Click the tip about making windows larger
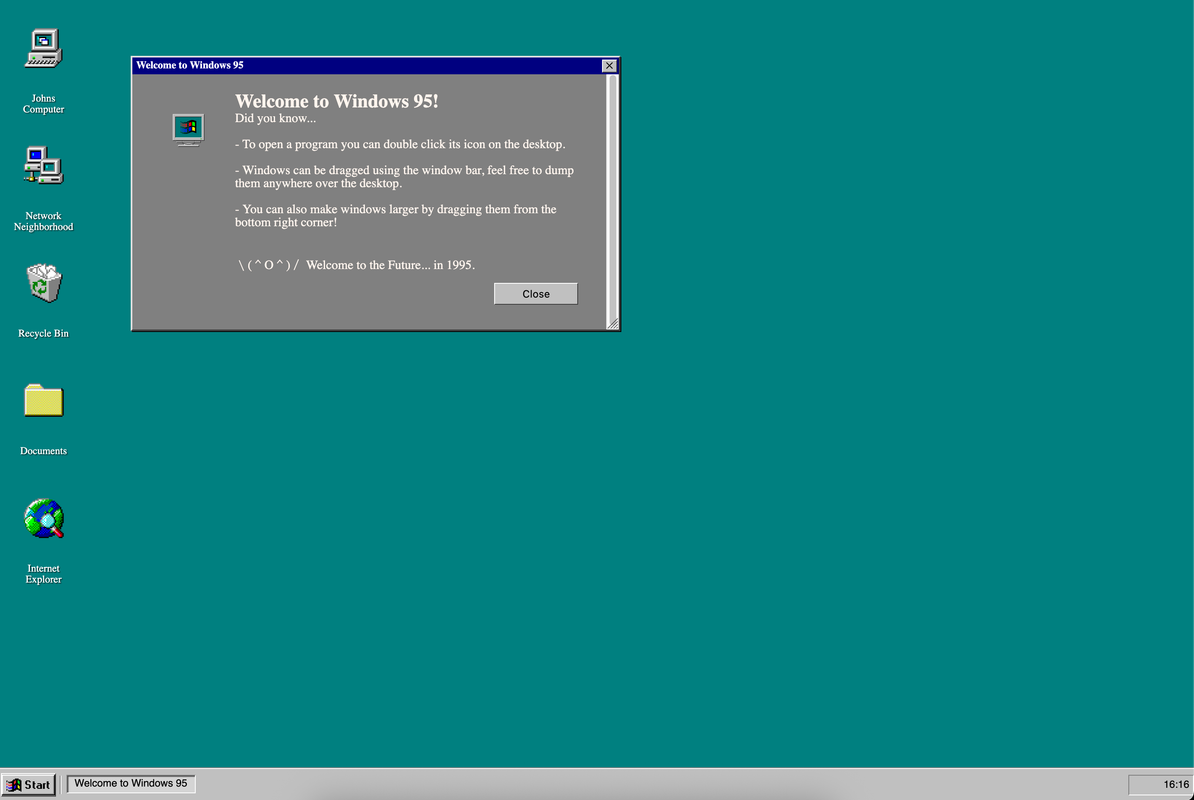The height and width of the screenshot is (800, 1194). [x=395, y=215]
